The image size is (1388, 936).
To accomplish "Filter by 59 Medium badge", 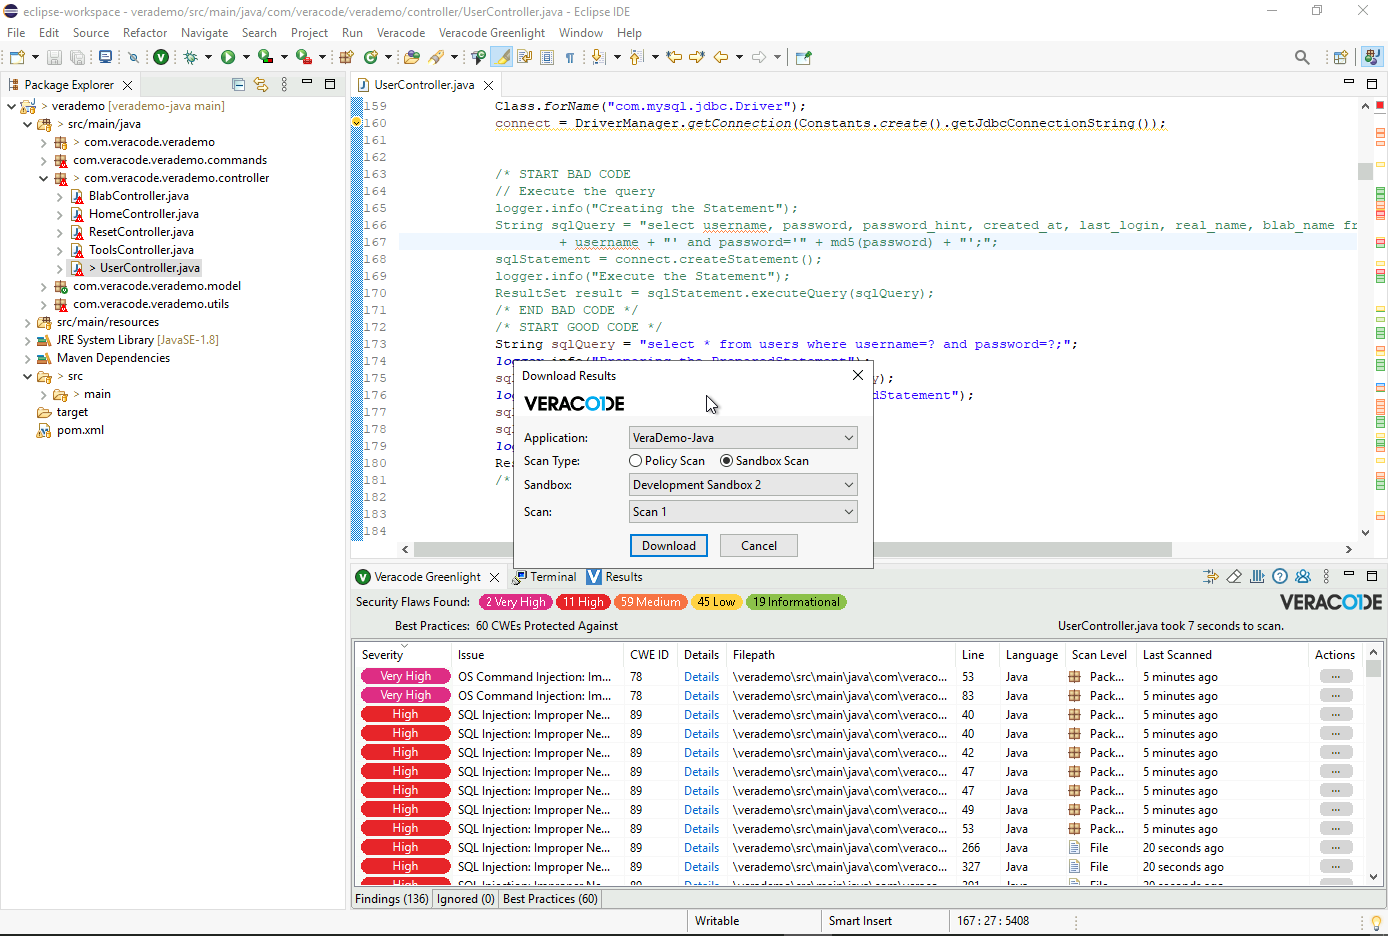I will click(651, 602).
